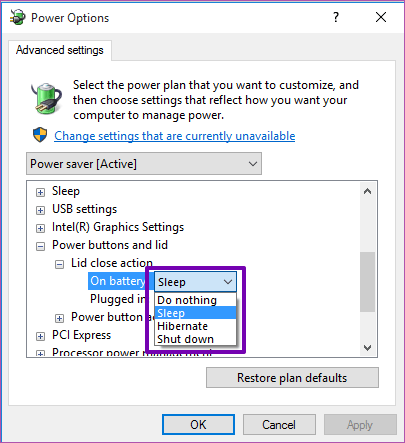Expand the PCI Express node

(x=40, y=336)
